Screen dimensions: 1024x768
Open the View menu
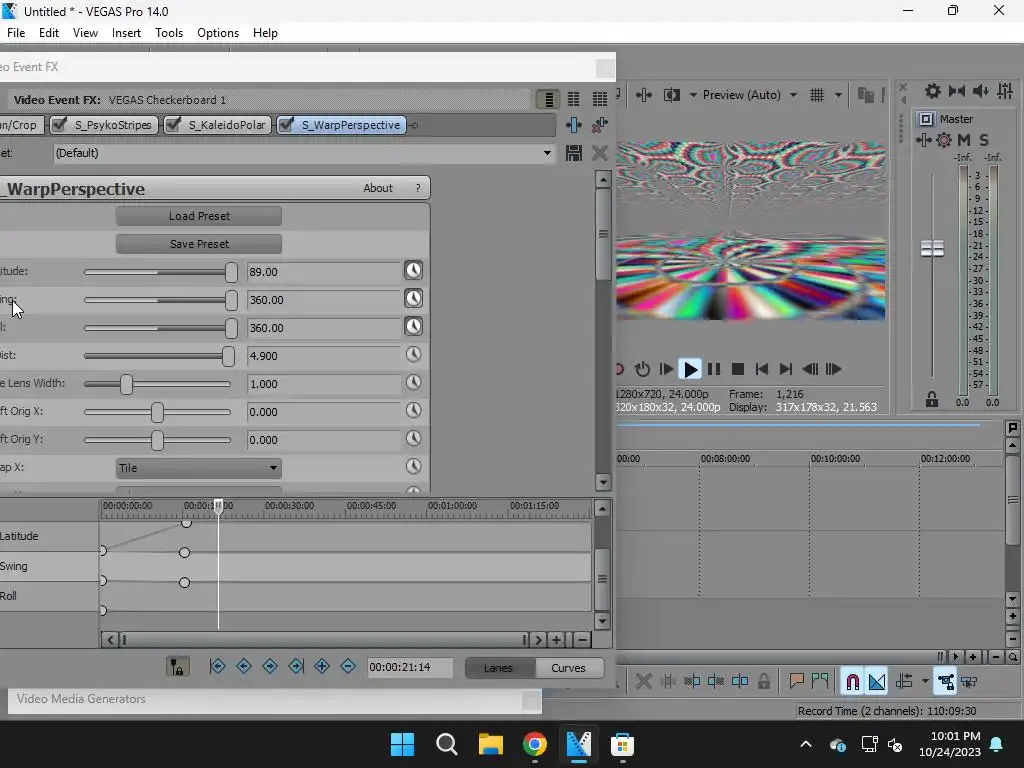(x=85, y=33)
